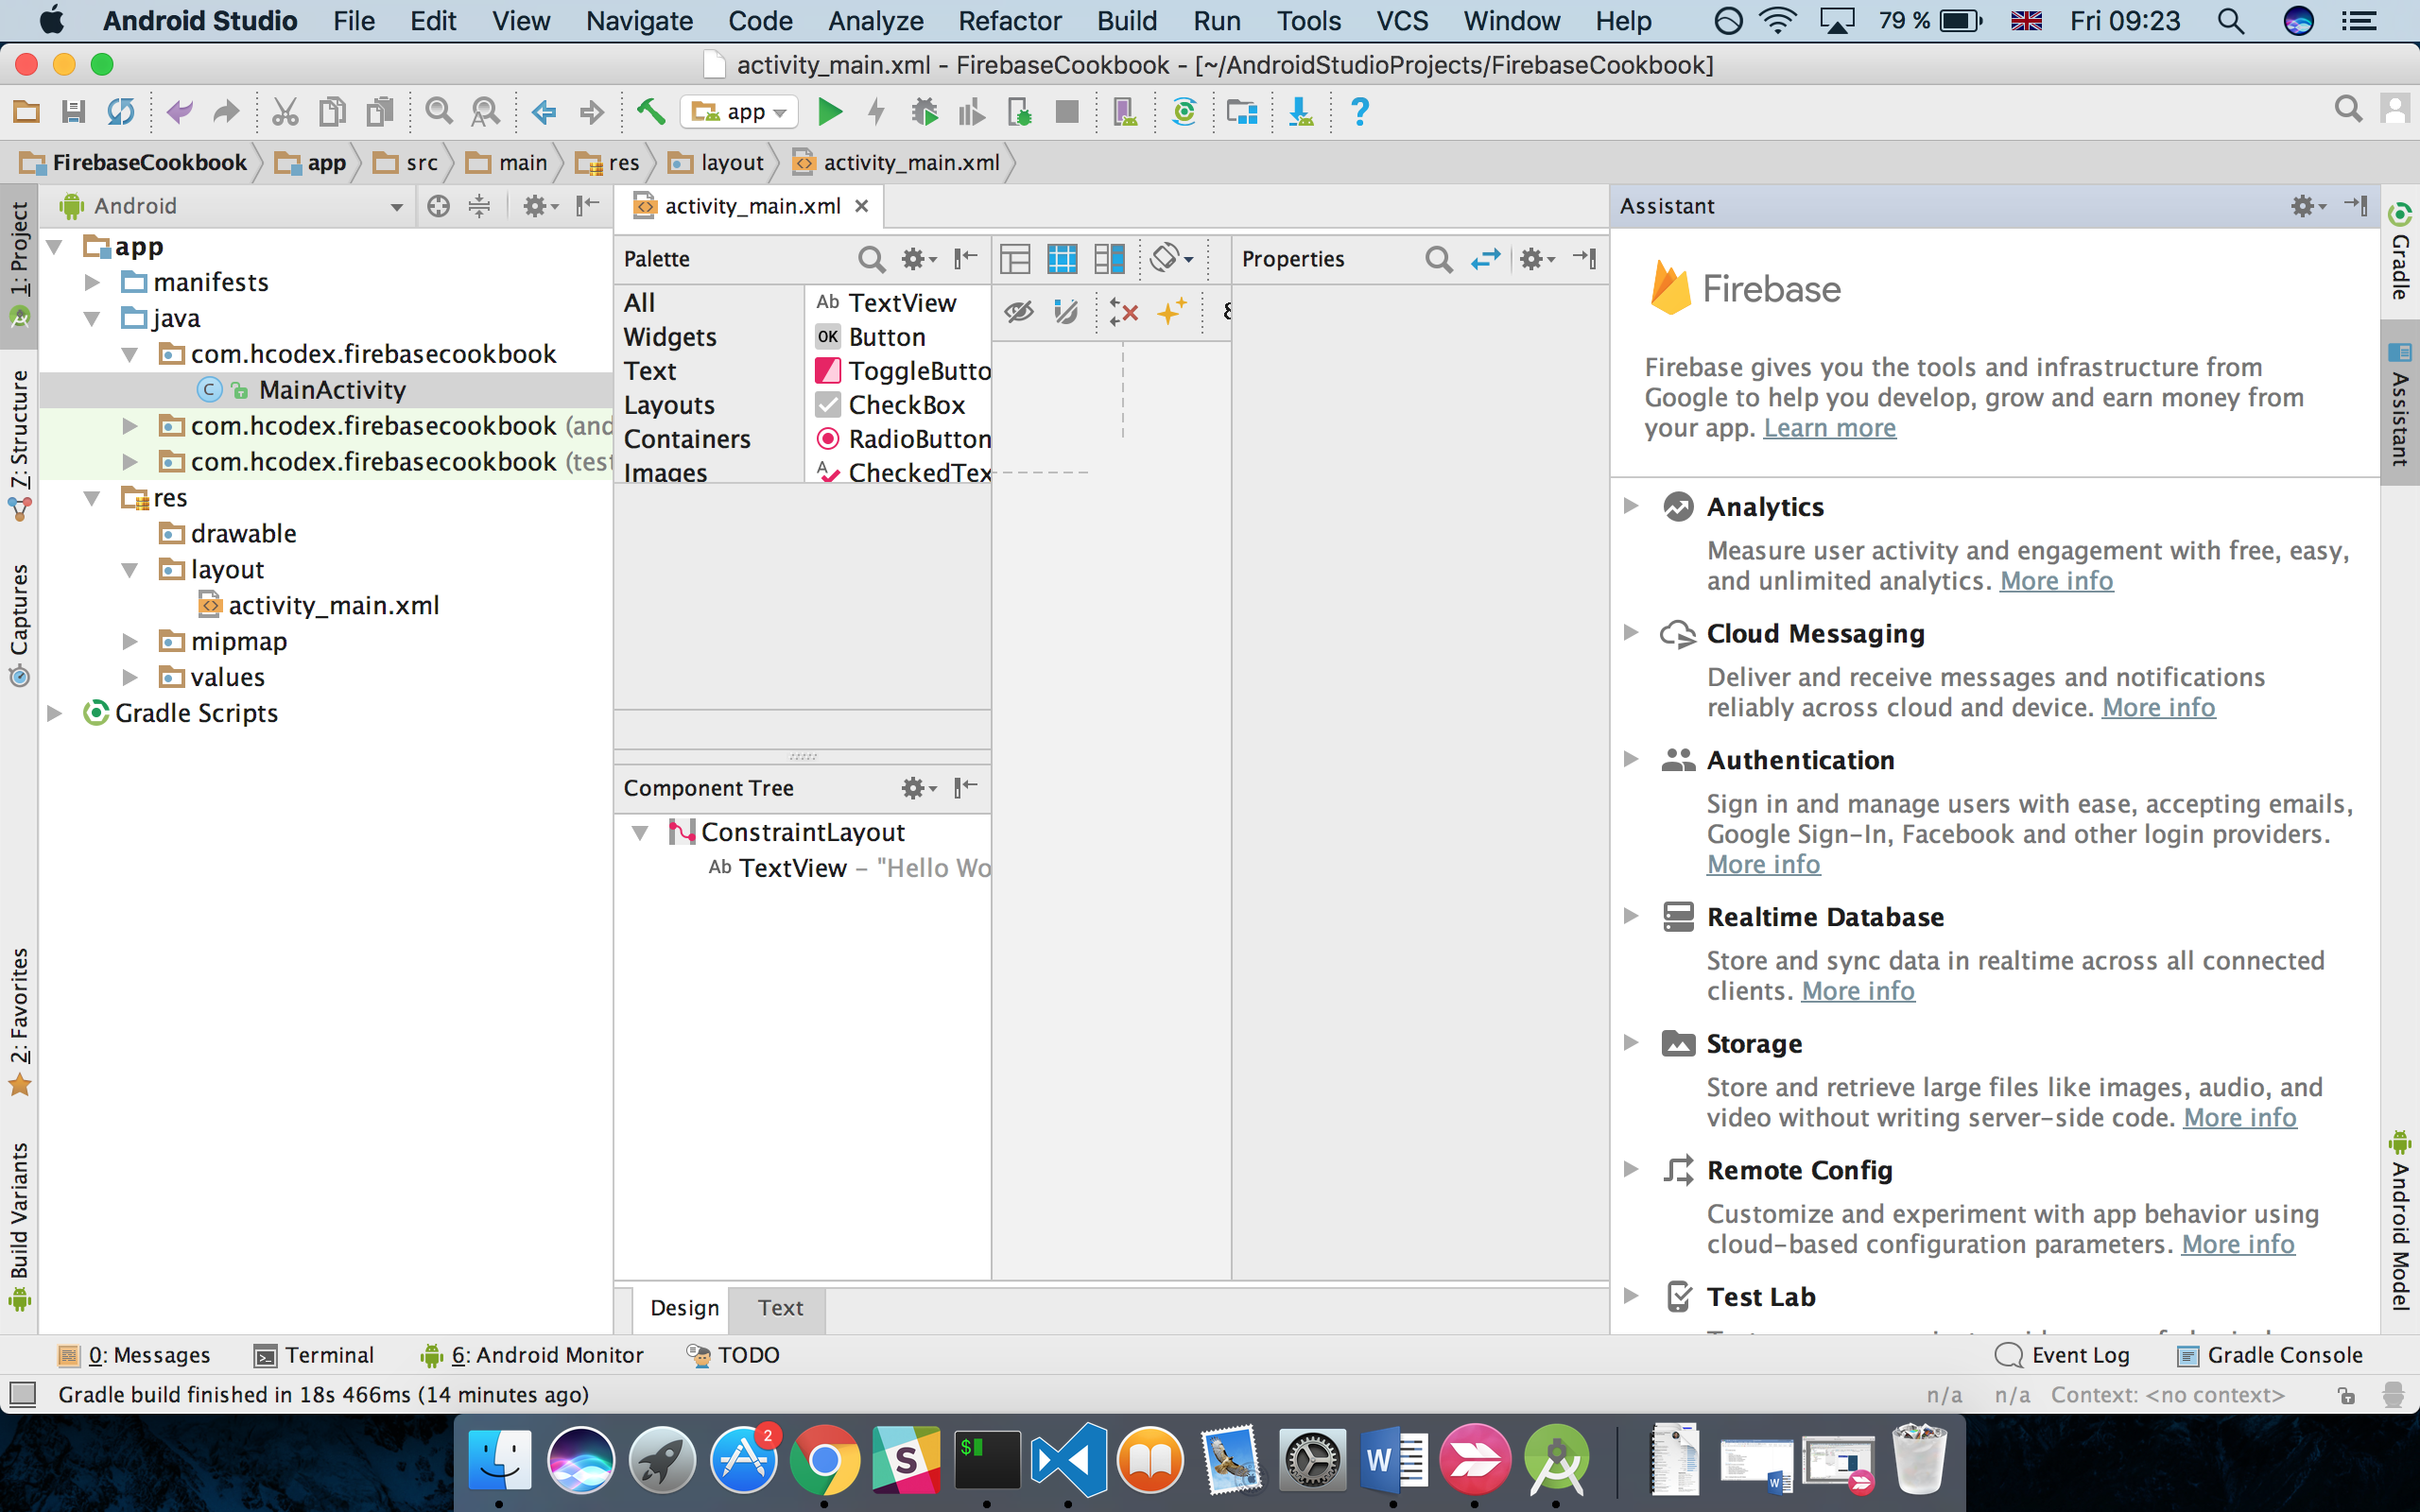Expand the Analytics section in Assistant
Image resolution: width=2420 pixels, height=1512 pixels.
tap(1631, 506)
